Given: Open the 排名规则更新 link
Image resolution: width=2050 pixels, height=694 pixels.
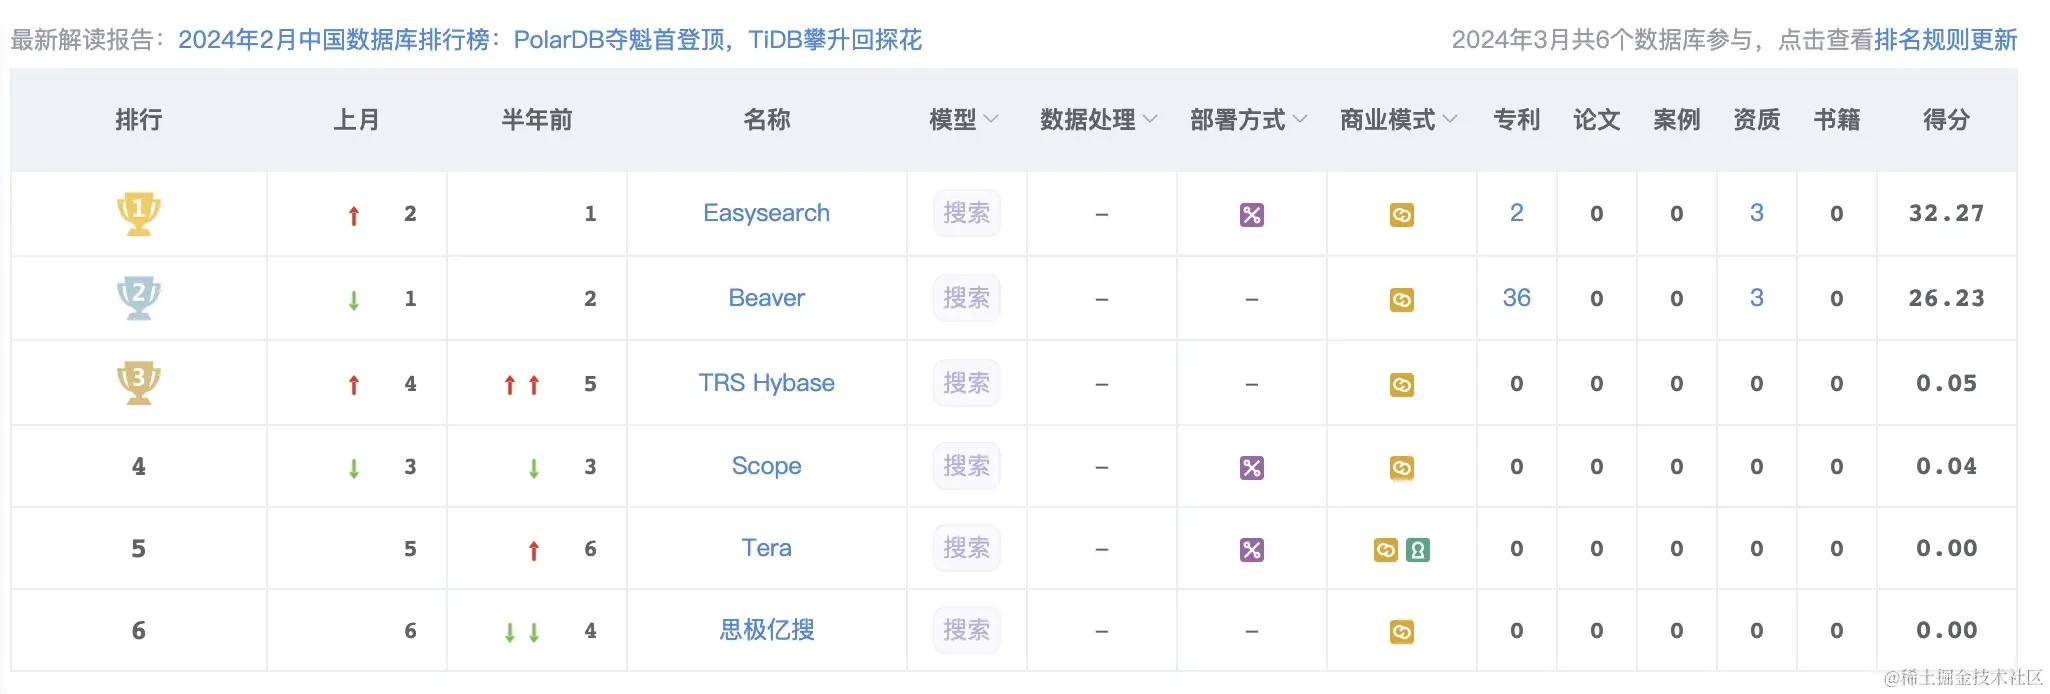Looking at the screenshot, I should pyautogui.click(x=1946, y=40).
